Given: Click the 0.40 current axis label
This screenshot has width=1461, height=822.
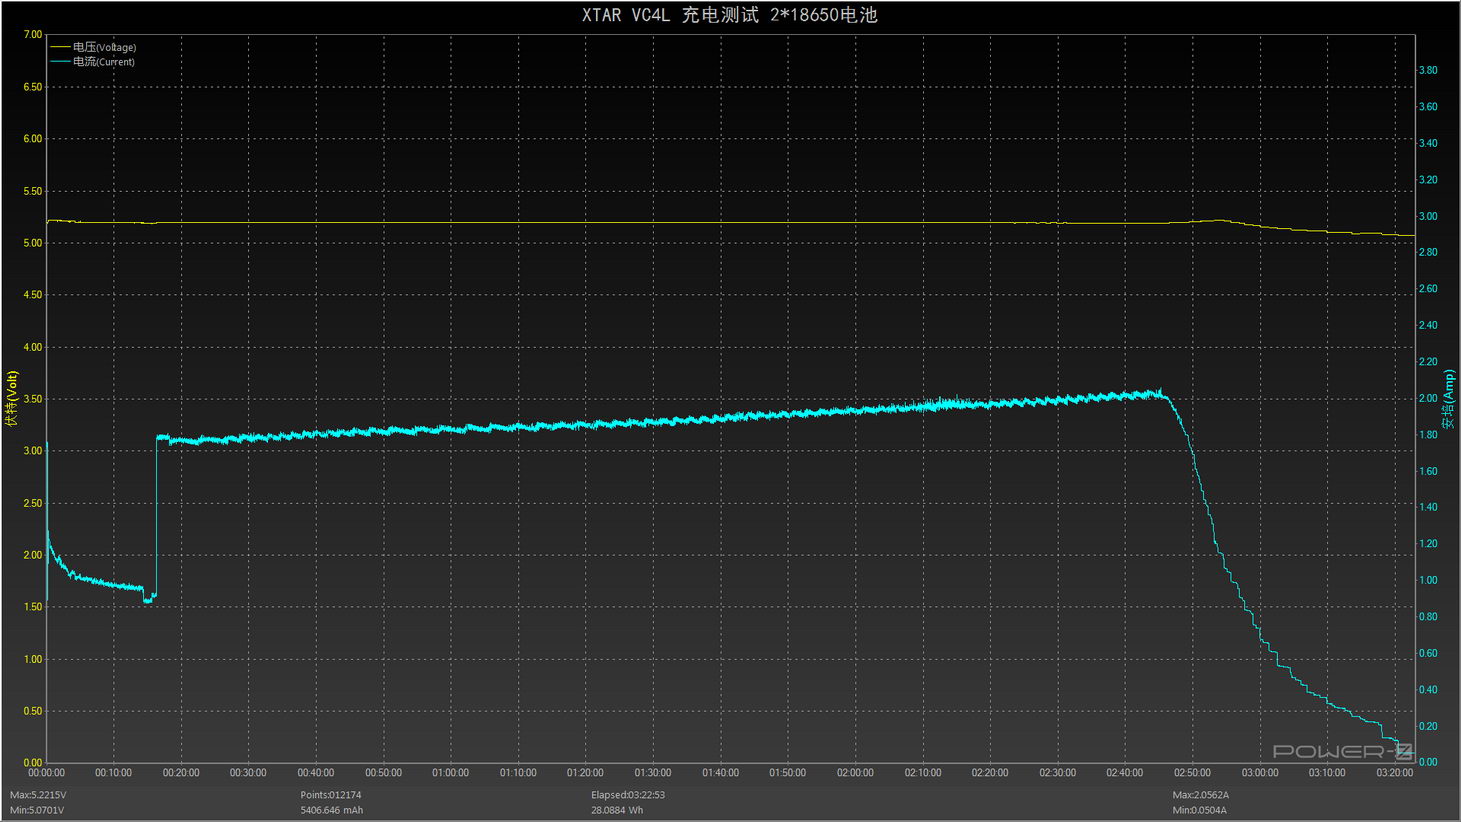Looking at the screenshot, I should pyautogui.click(x=1428, y=690).
